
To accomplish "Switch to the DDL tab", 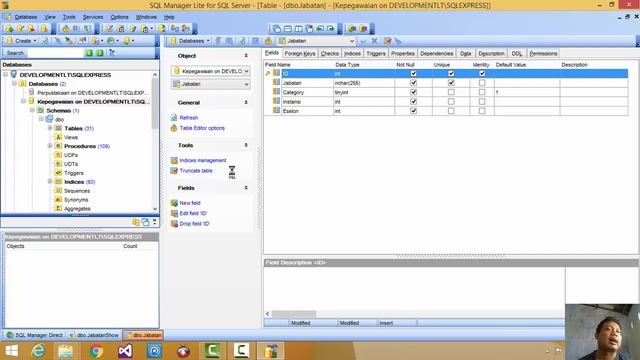I will pyautogui.click(x=517, y=53).
